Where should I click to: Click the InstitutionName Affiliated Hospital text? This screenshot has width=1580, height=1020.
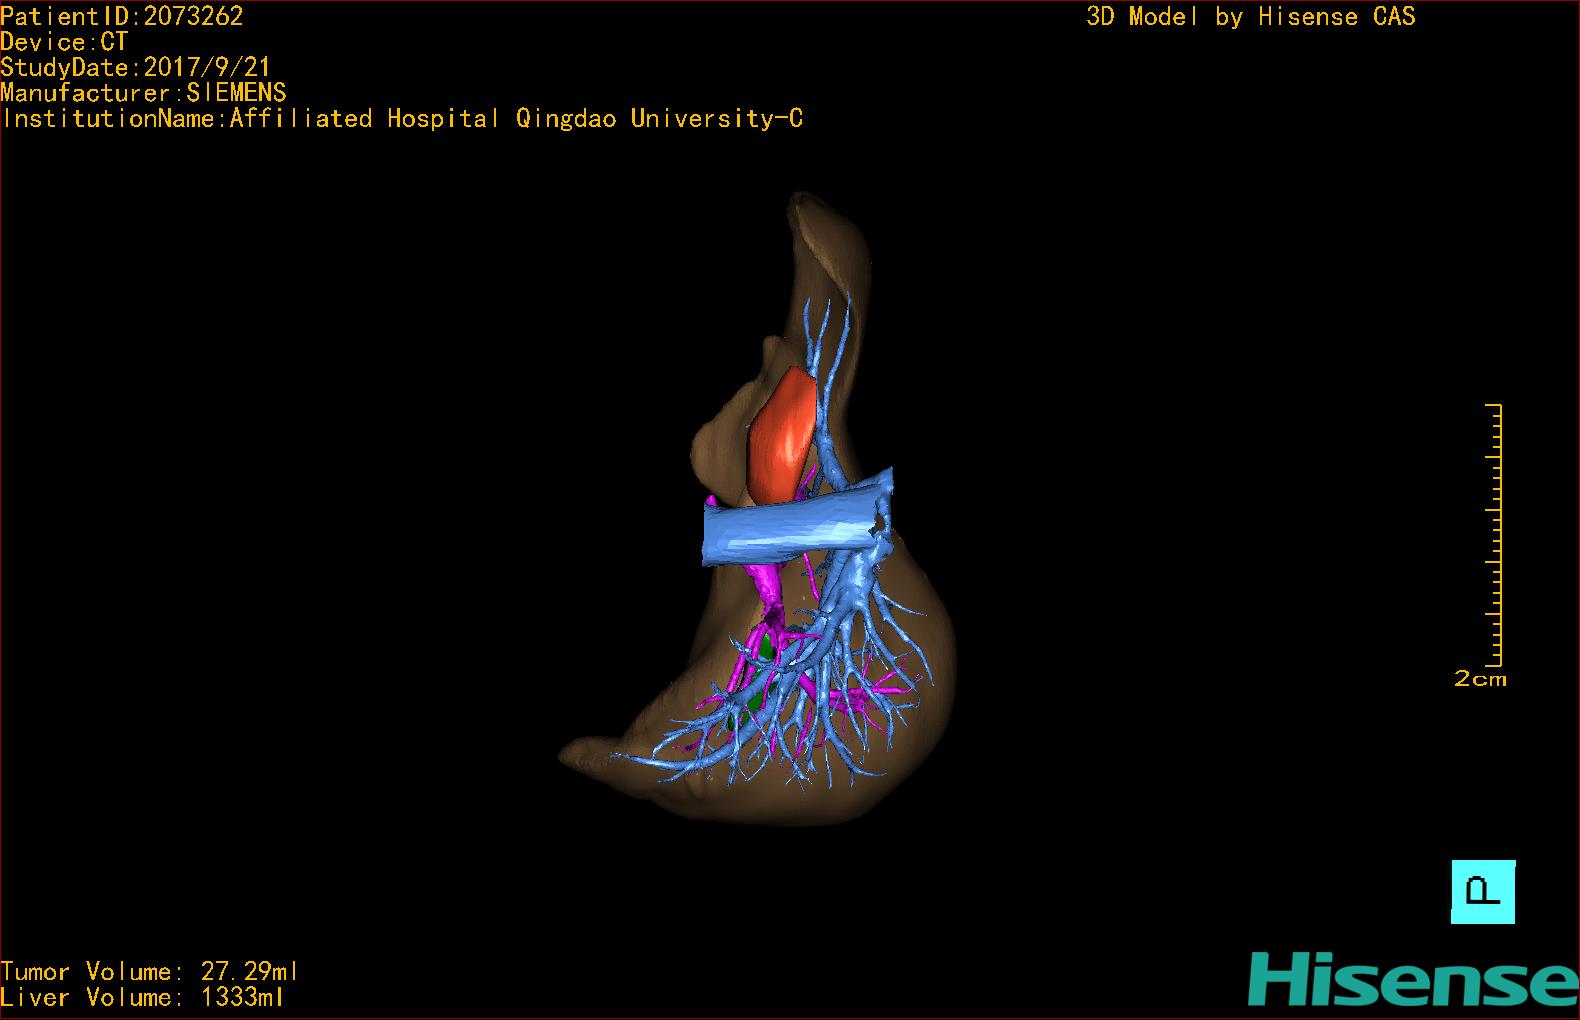click(x=402, y=118)
